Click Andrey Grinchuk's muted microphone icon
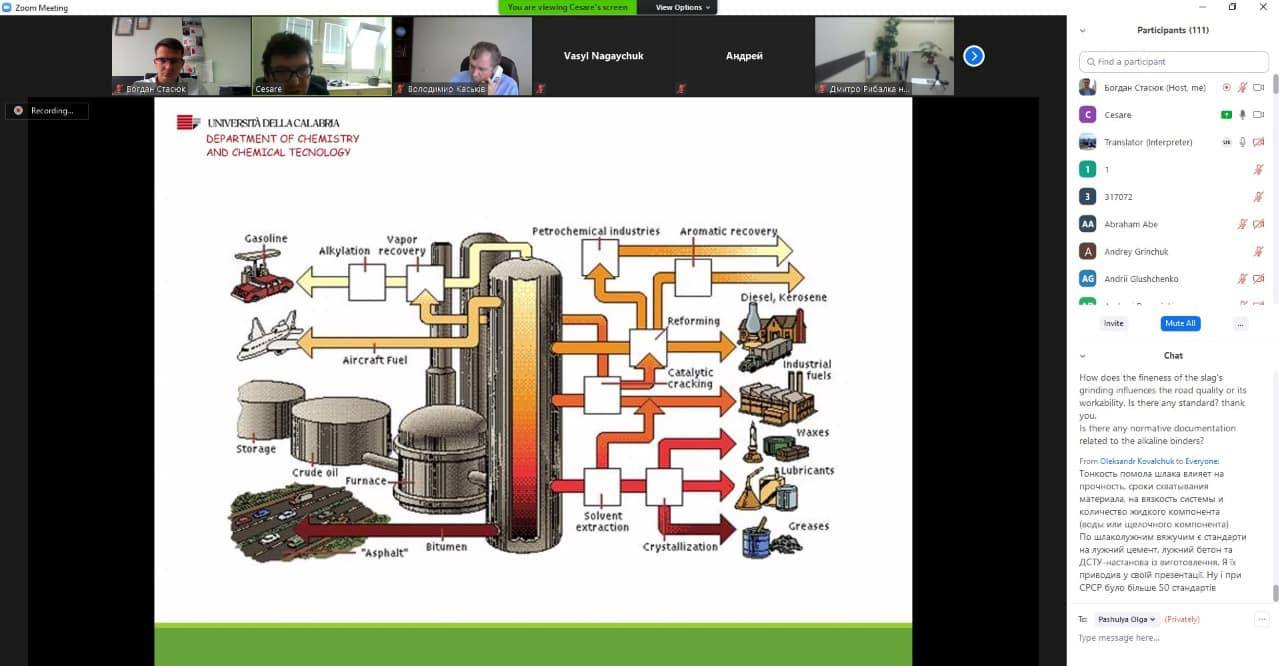The height and width of the screenshot is (666, 1280). 1258,252
